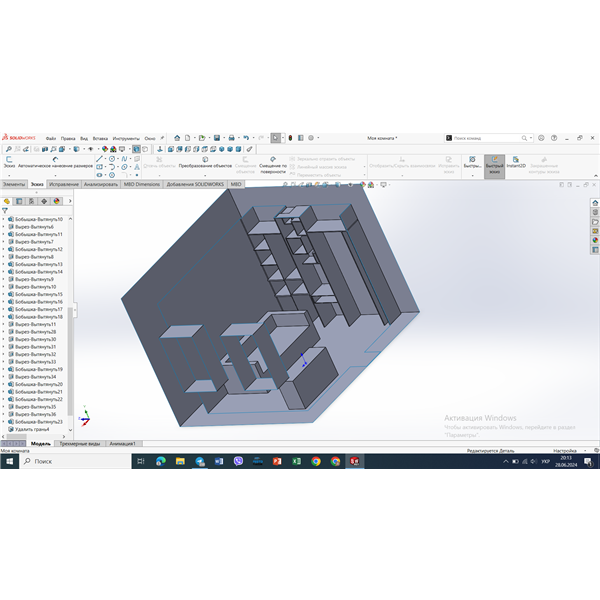Switch to the Добавления SOLIDWORKS tab
This screenshot has height=600, width=600.
click(195, 184)
